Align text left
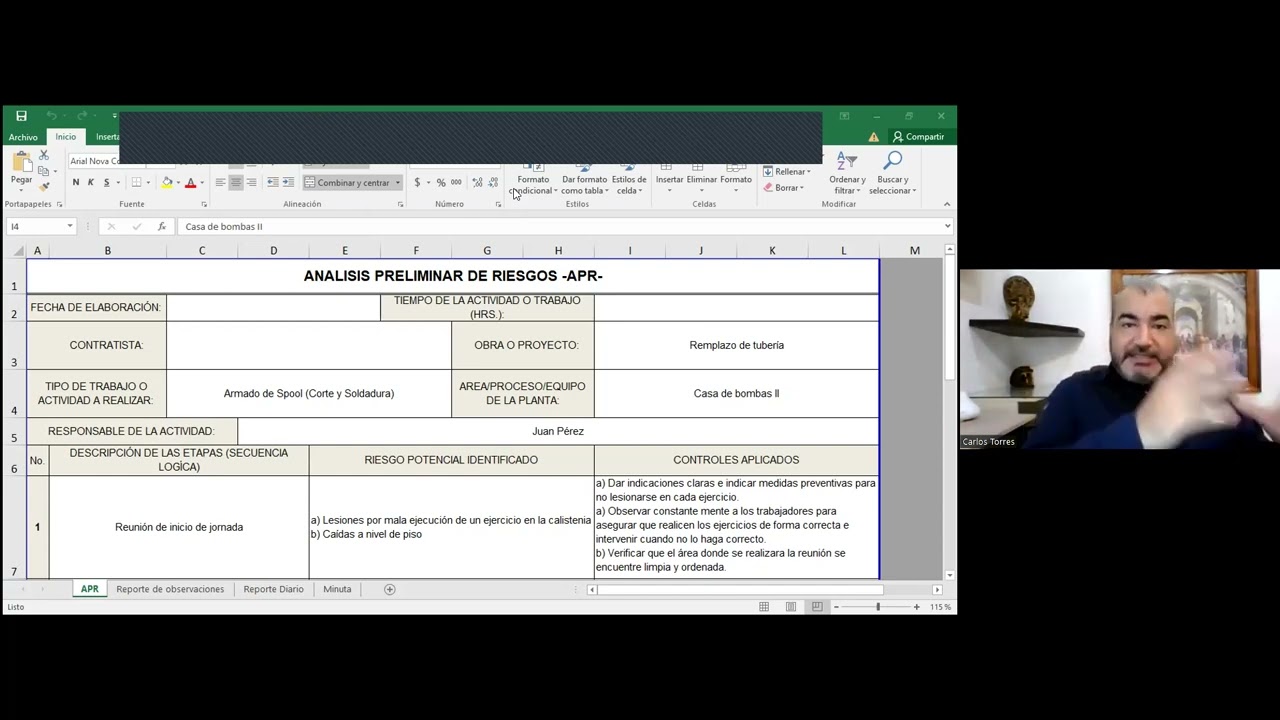The height and width of the screenshot is (720, 1280). click(220, 182)
